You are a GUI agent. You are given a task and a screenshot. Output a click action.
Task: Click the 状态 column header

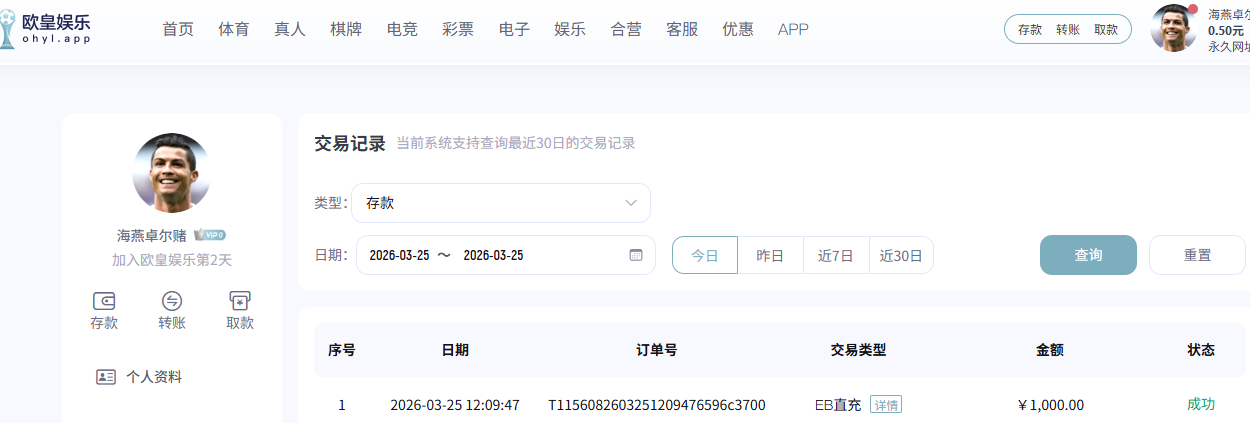1201,350
